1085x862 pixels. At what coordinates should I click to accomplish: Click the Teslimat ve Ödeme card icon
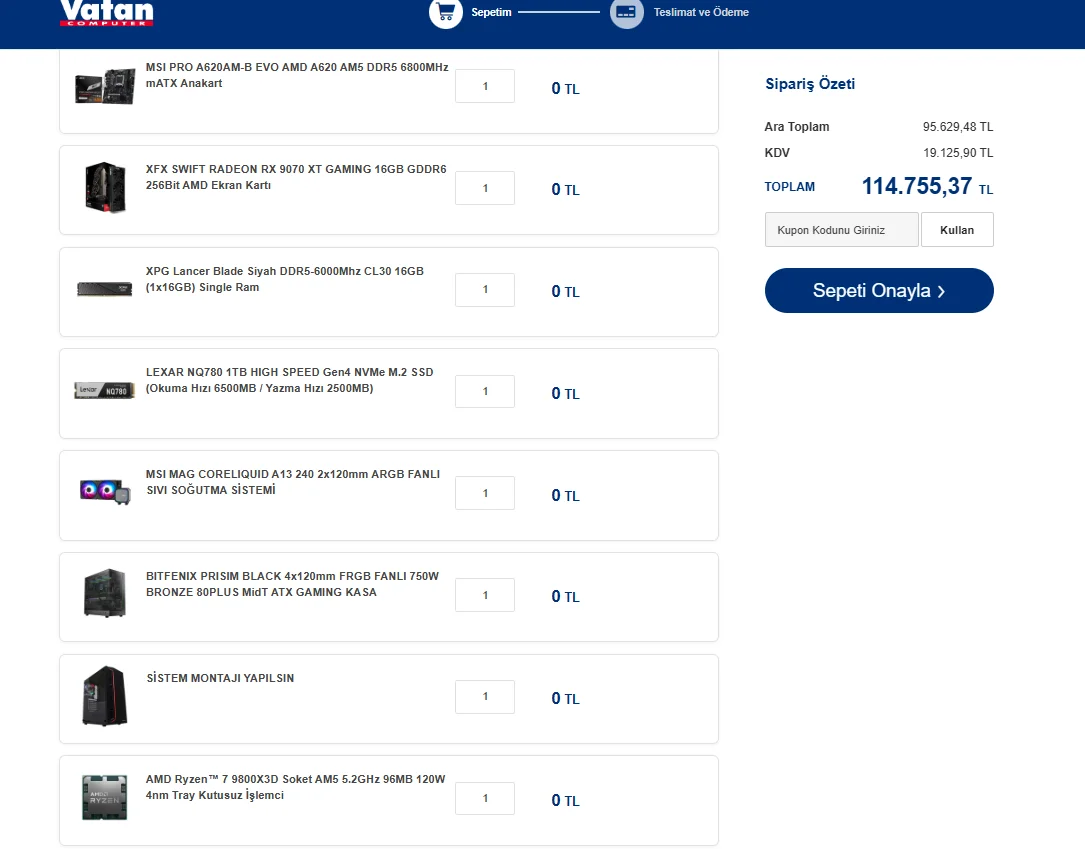[x=626, y=12]
